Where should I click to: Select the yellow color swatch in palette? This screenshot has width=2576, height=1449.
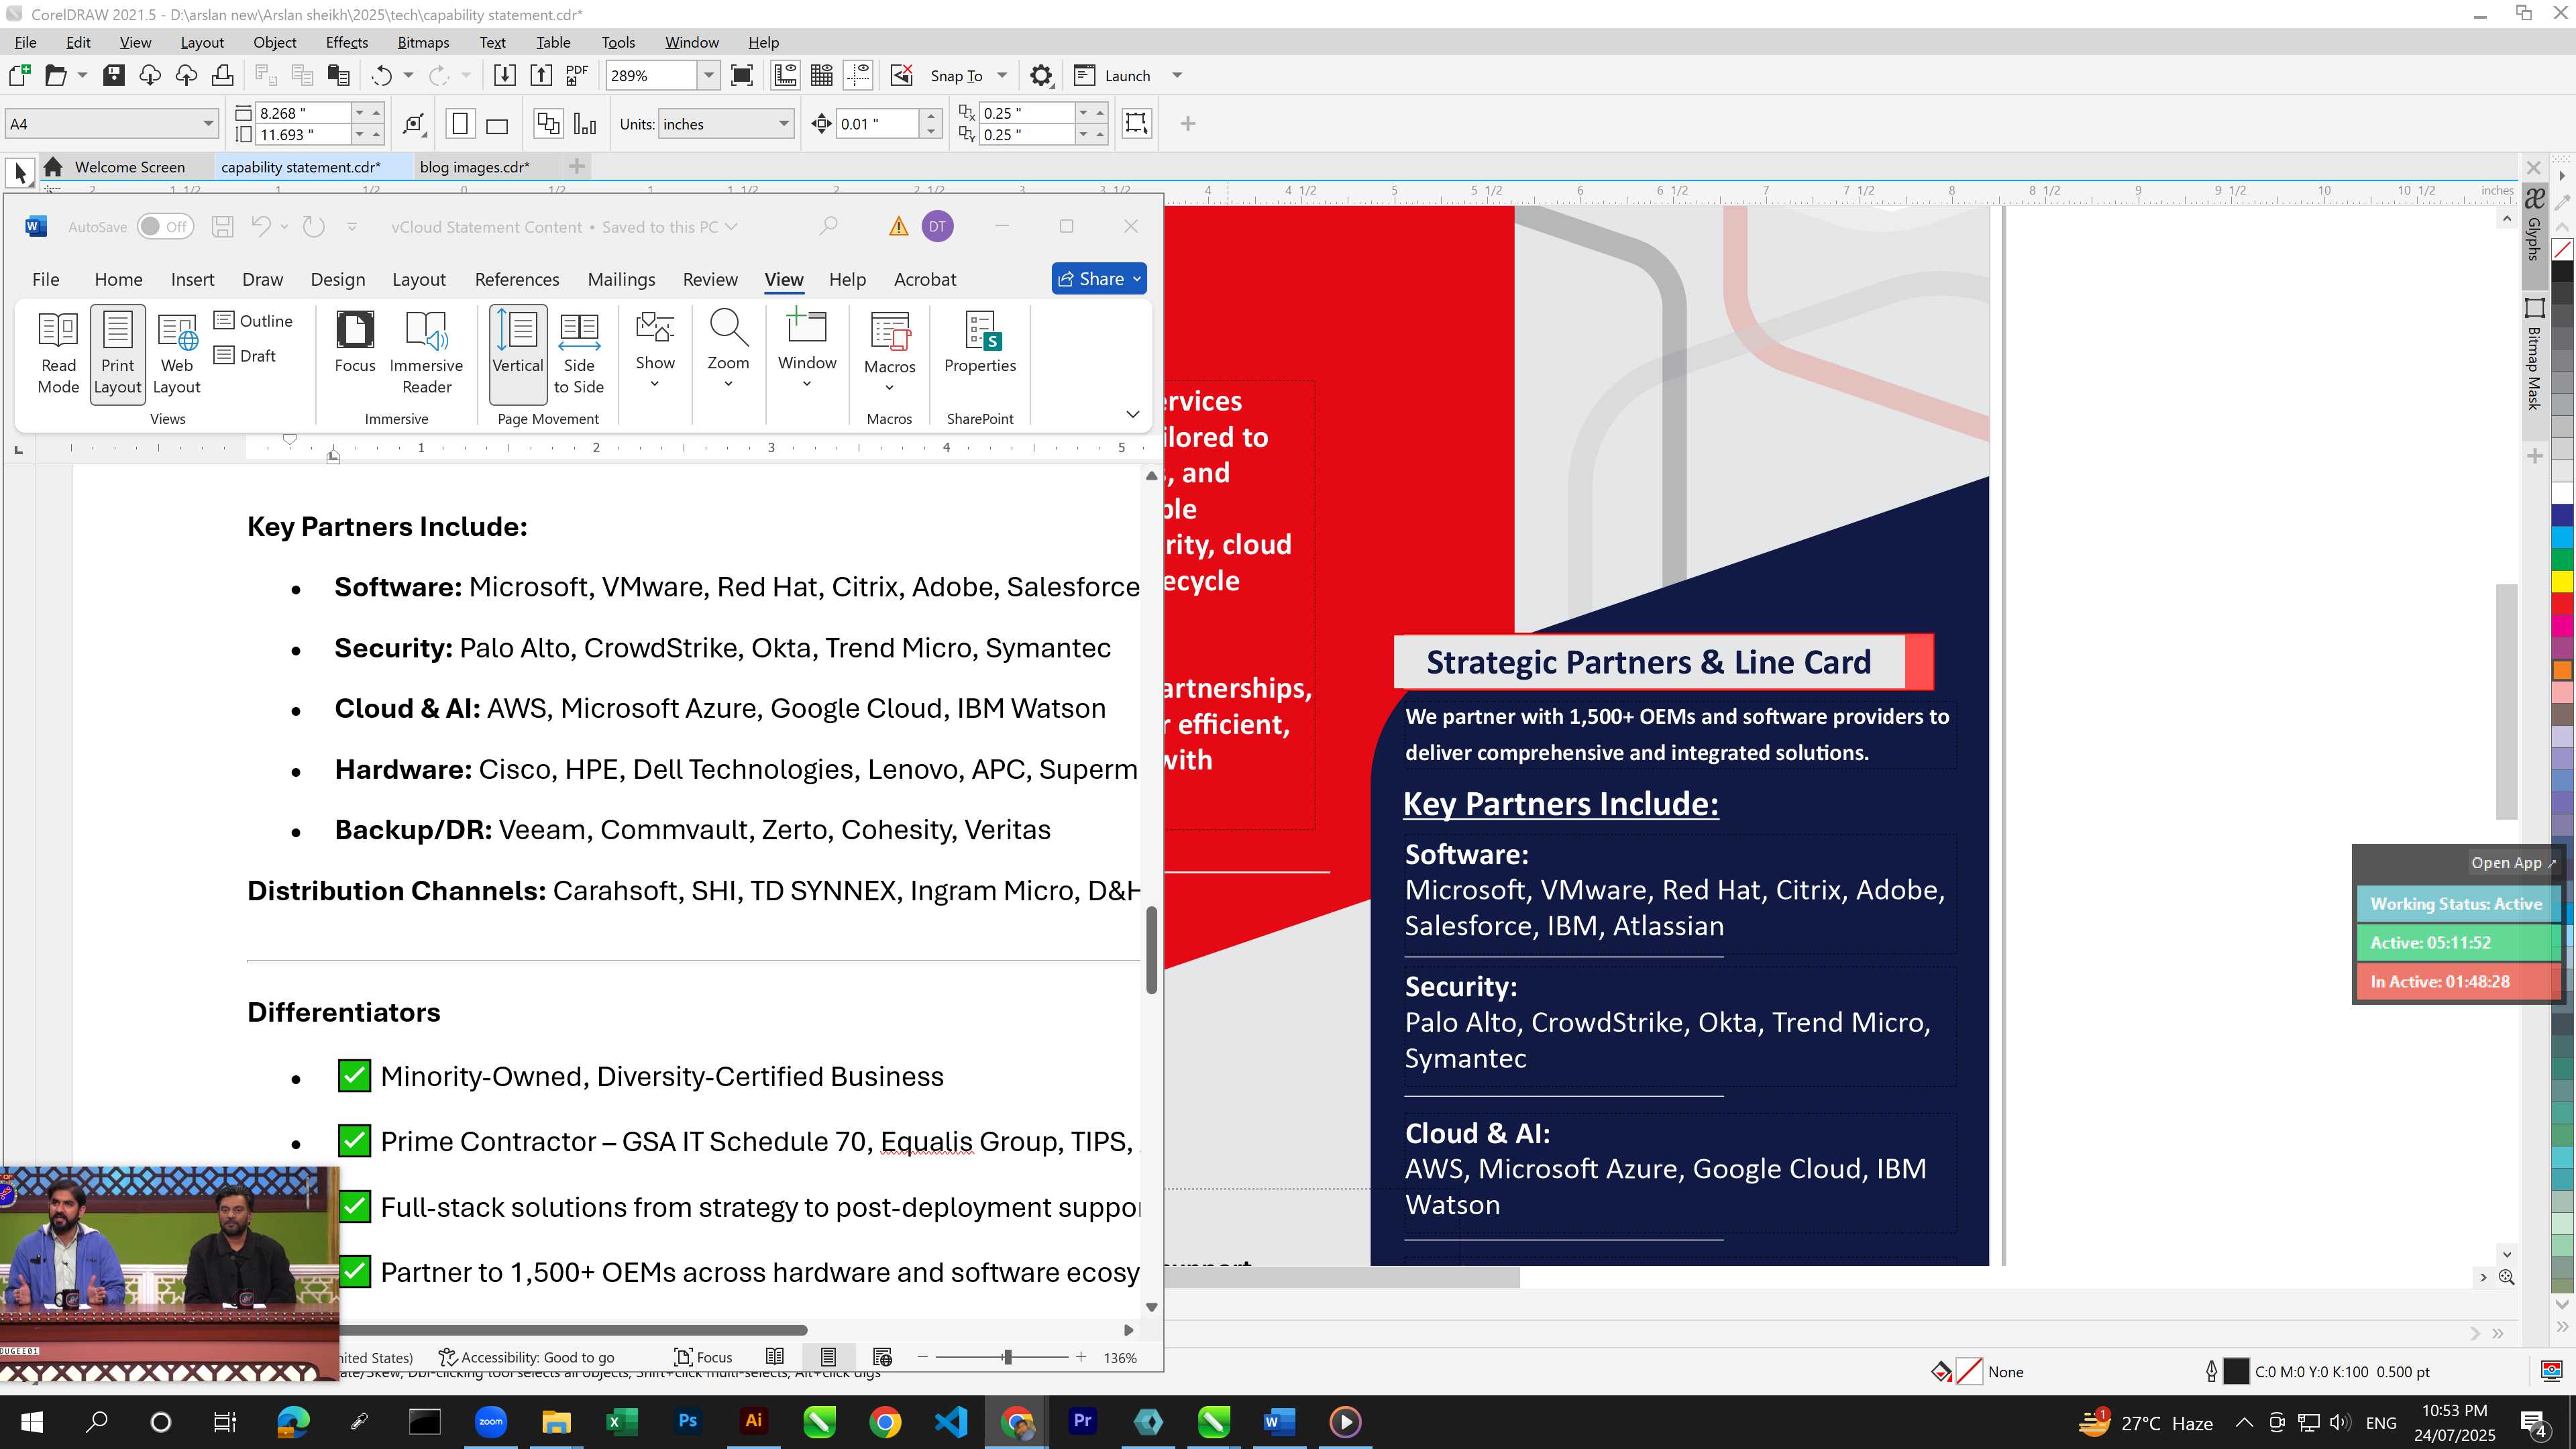2563,581
